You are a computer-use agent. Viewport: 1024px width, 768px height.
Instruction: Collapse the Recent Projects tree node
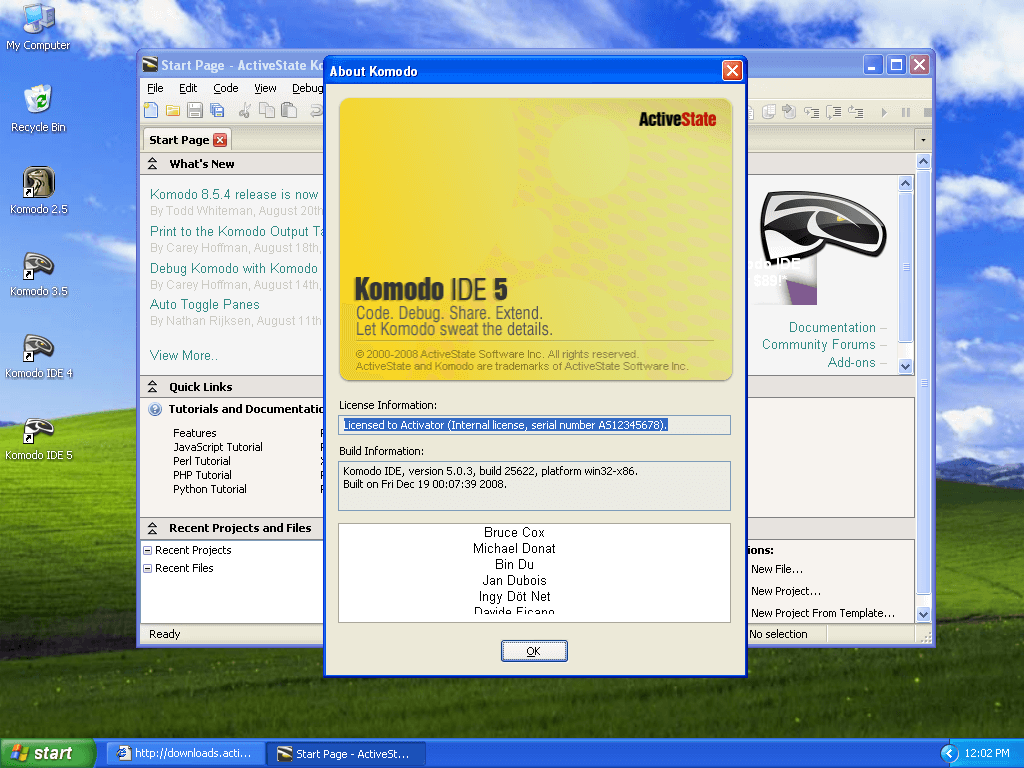click(148, 550)
